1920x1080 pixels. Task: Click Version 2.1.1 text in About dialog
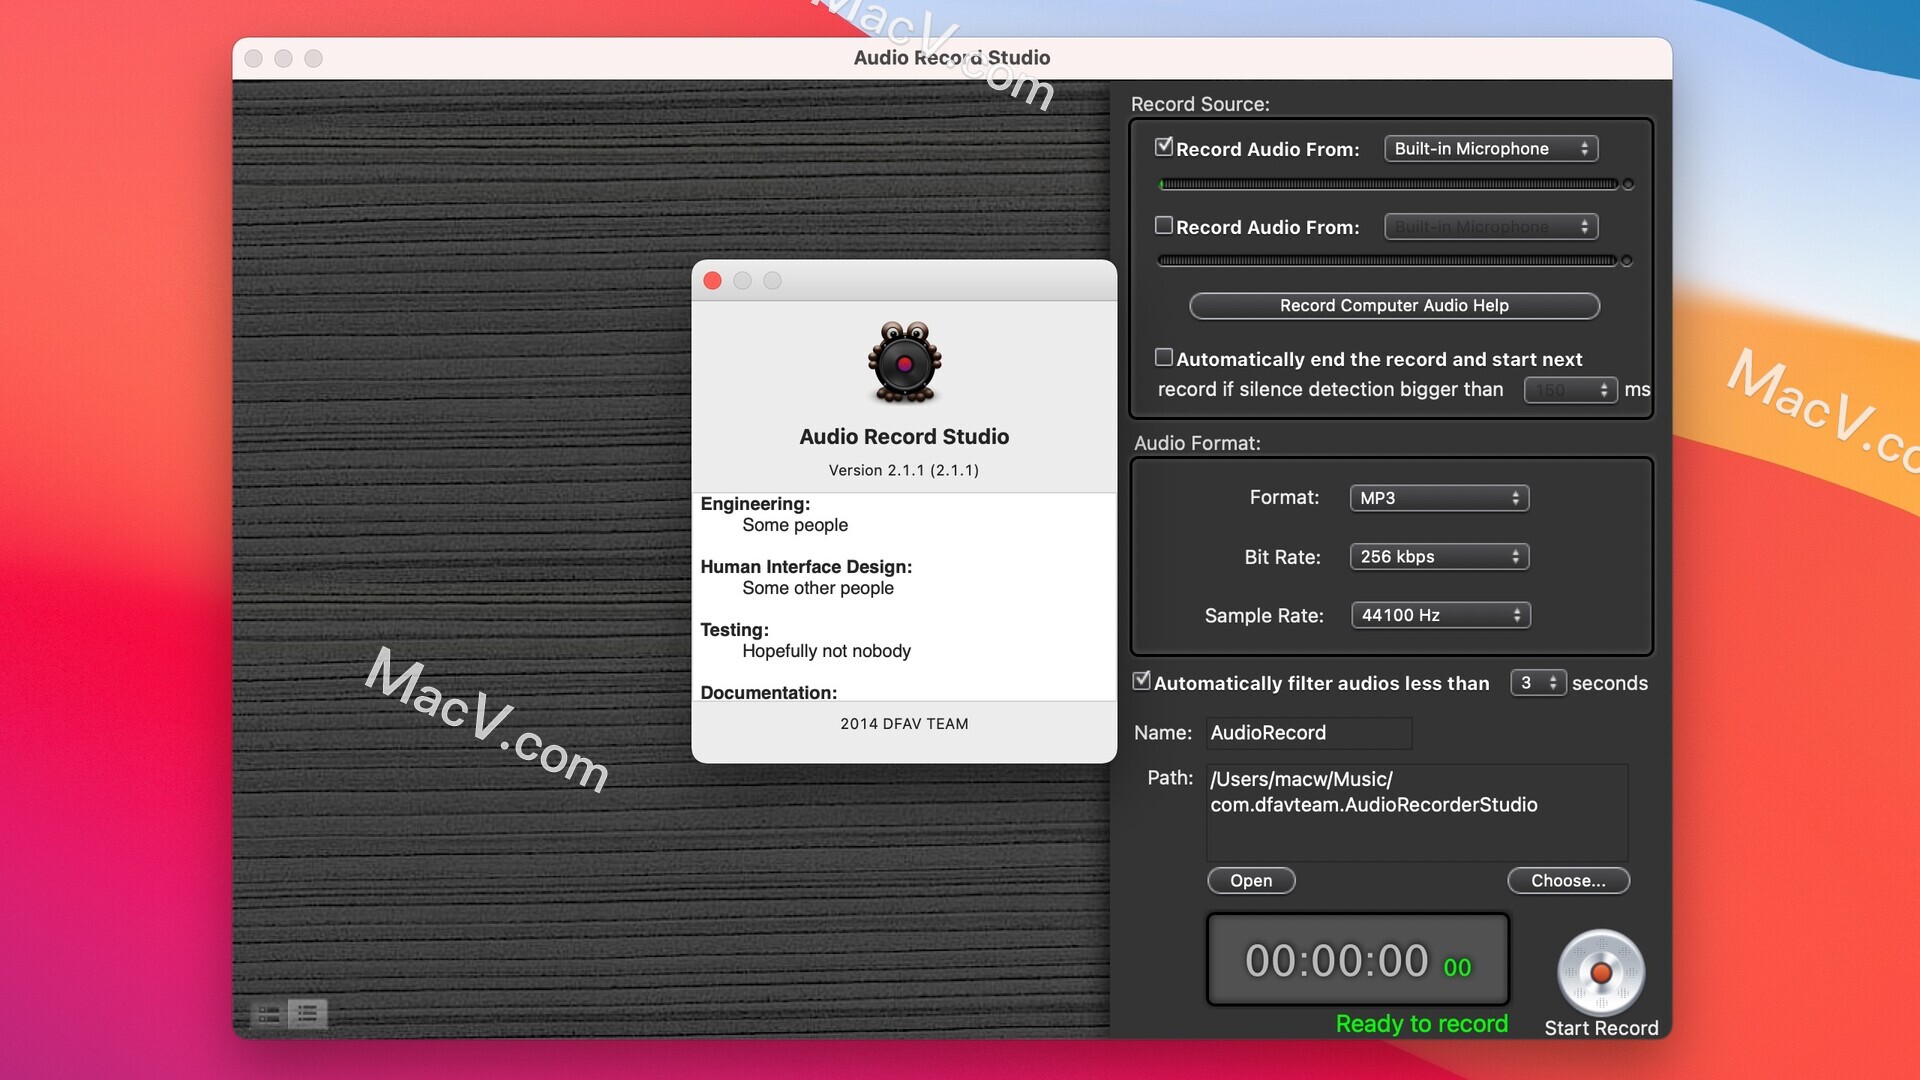[x=904, y=470]
